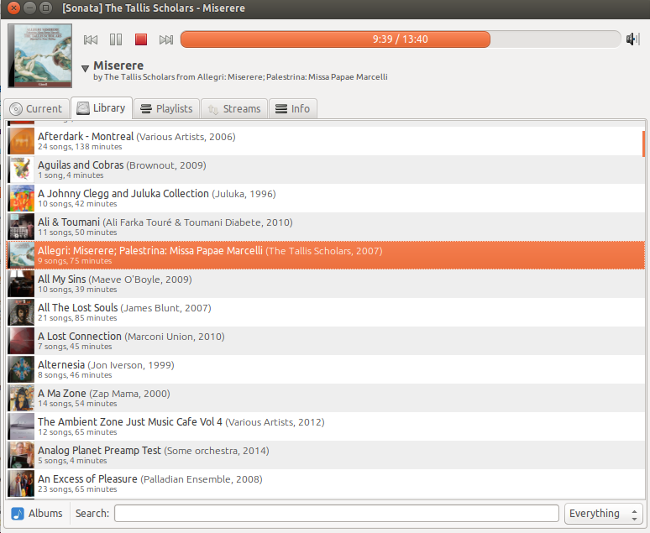The width and height of the screenshot is (650, 533).
Task: Open the Playlists tab
Action: (166, 108)
